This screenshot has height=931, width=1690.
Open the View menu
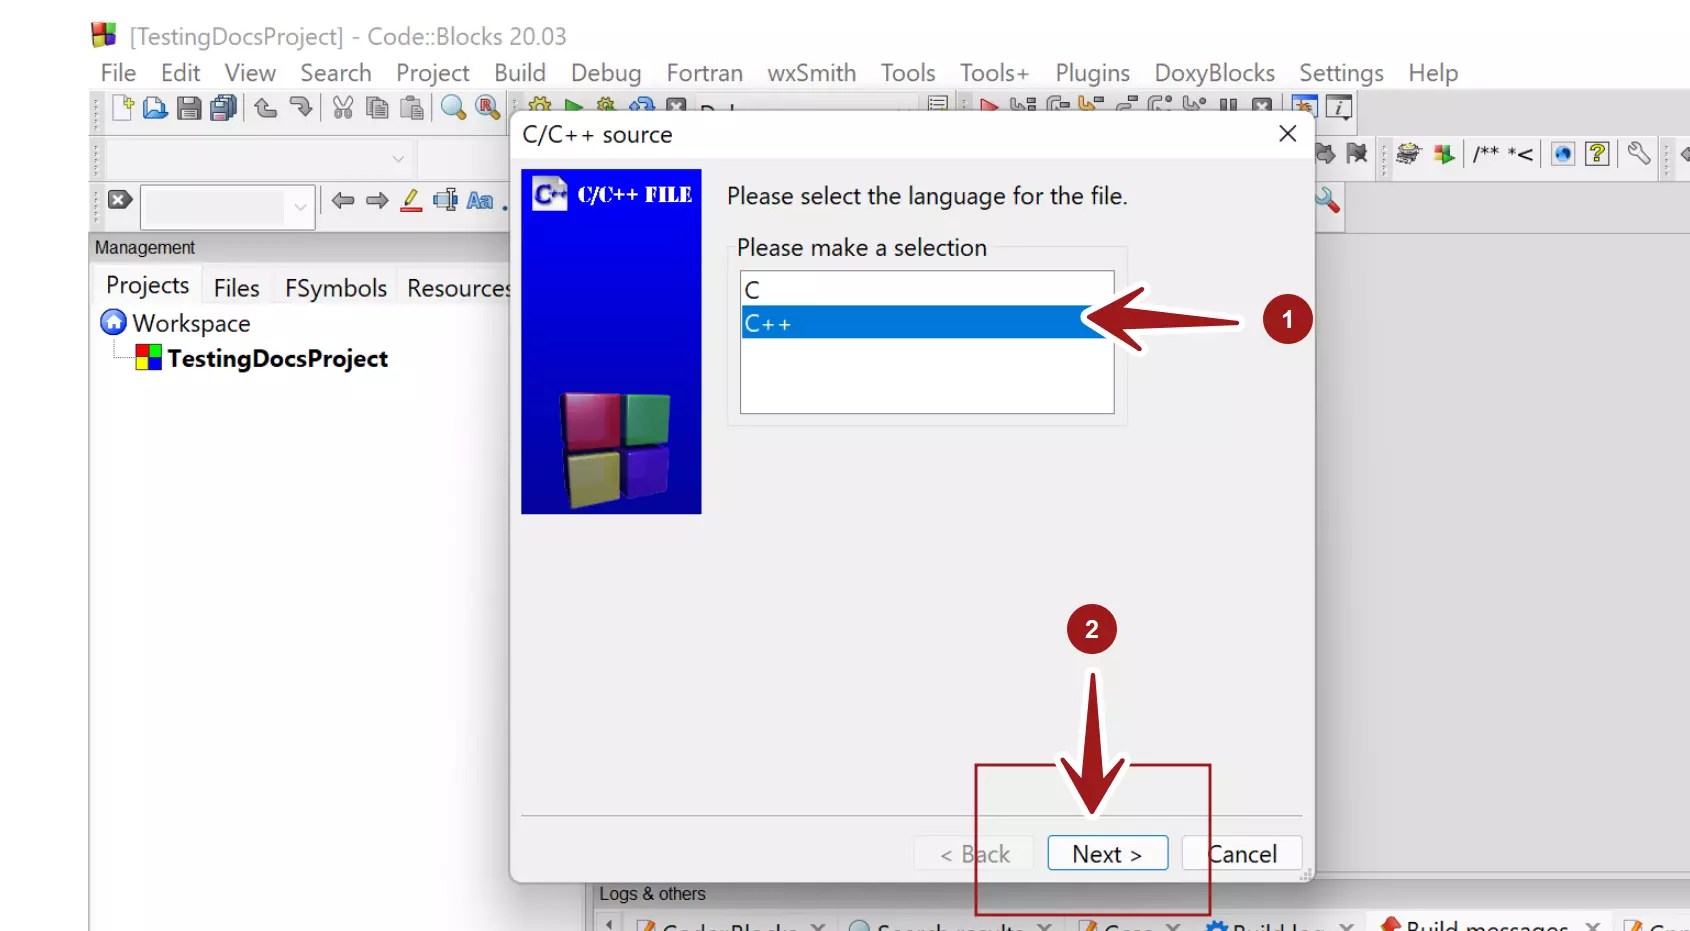pos(250,73)
